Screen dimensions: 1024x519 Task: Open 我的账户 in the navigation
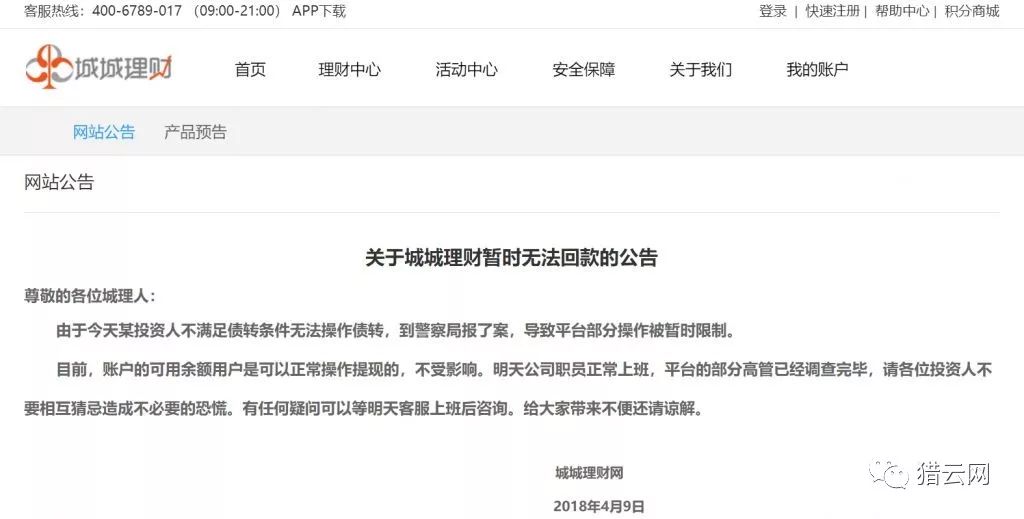[x=818, y=69]
